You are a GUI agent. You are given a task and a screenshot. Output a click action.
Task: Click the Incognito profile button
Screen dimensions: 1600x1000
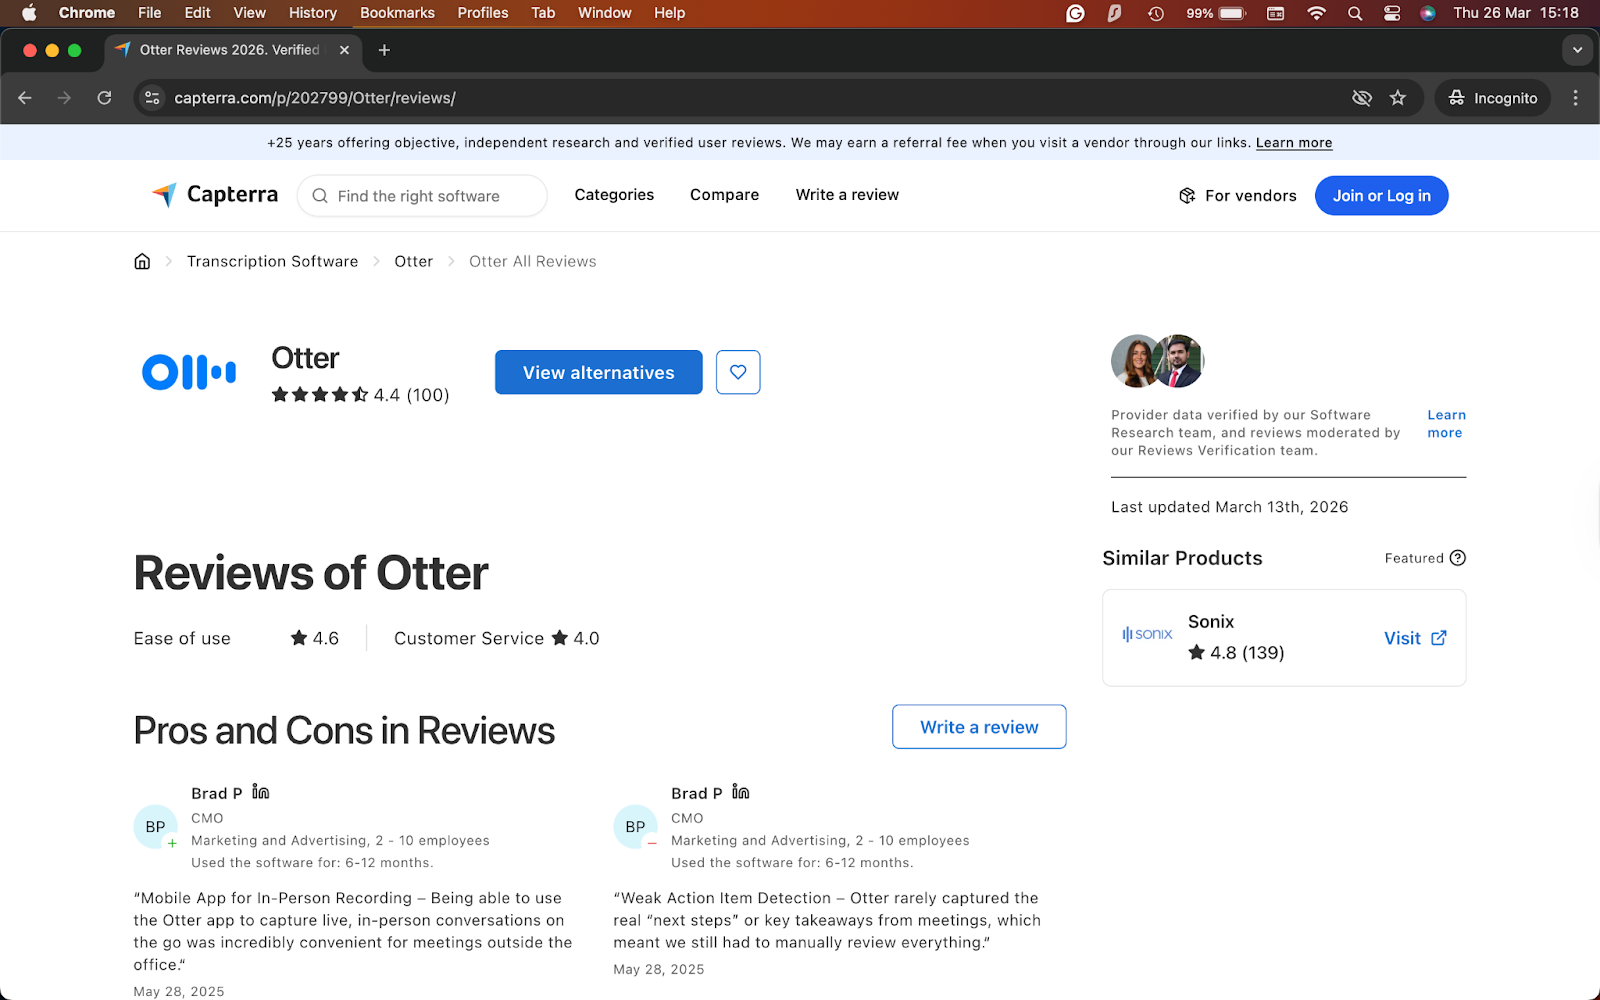[1493, 98]
